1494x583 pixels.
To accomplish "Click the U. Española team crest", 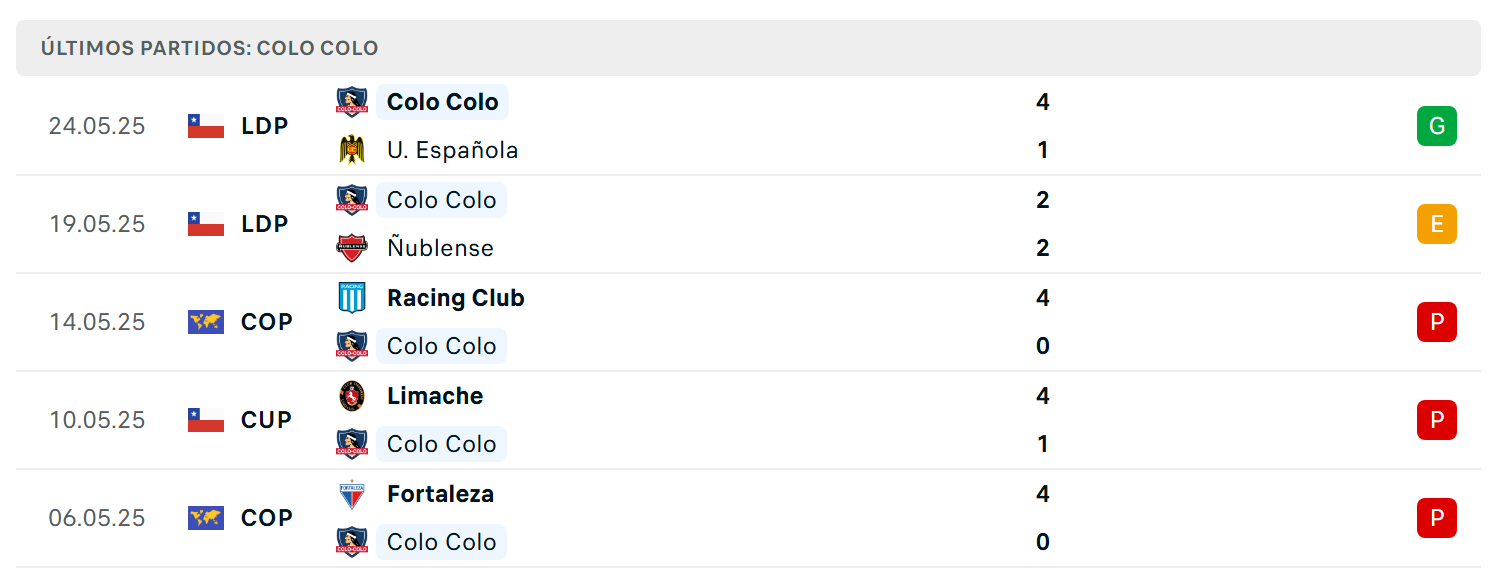I will pos(351,150).
